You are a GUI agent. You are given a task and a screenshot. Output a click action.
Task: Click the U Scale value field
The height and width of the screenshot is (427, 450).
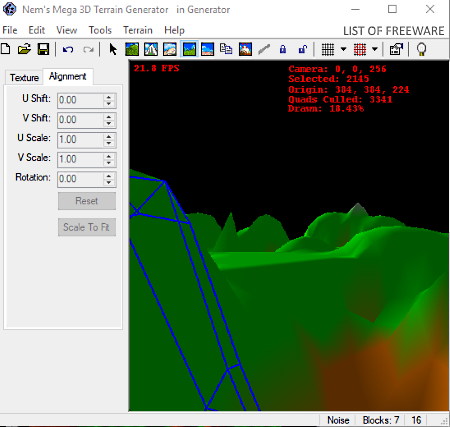(80, 140)
